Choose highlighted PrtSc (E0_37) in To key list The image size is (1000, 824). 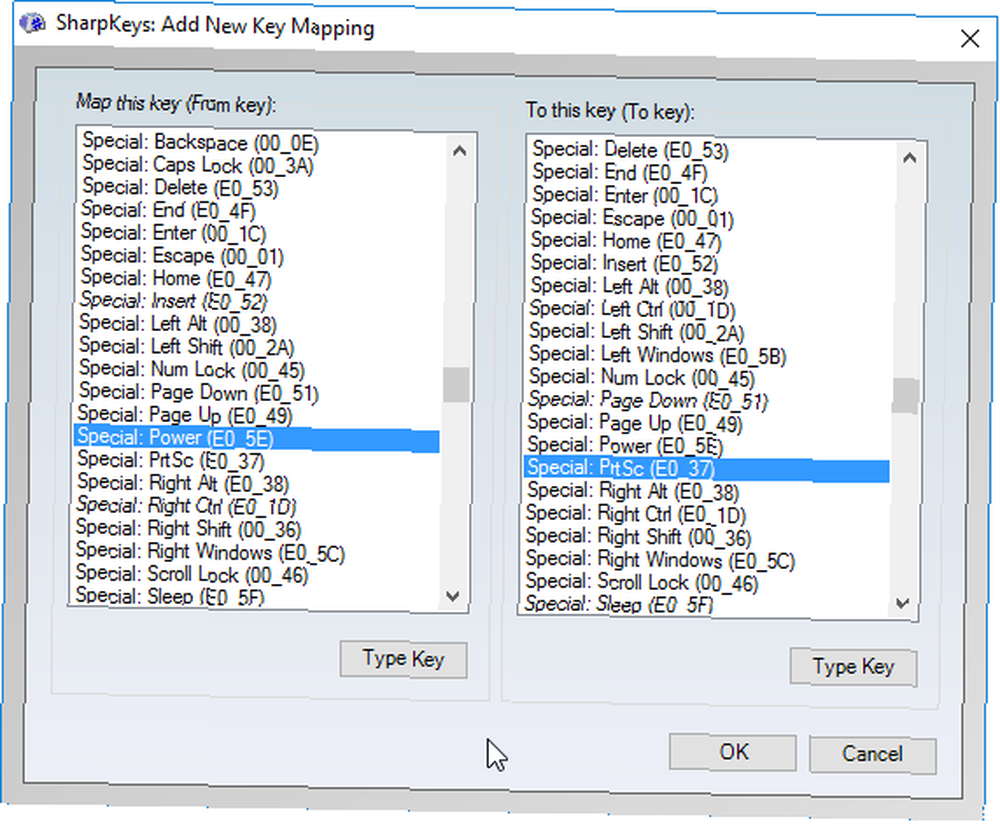tap(707, 469)
